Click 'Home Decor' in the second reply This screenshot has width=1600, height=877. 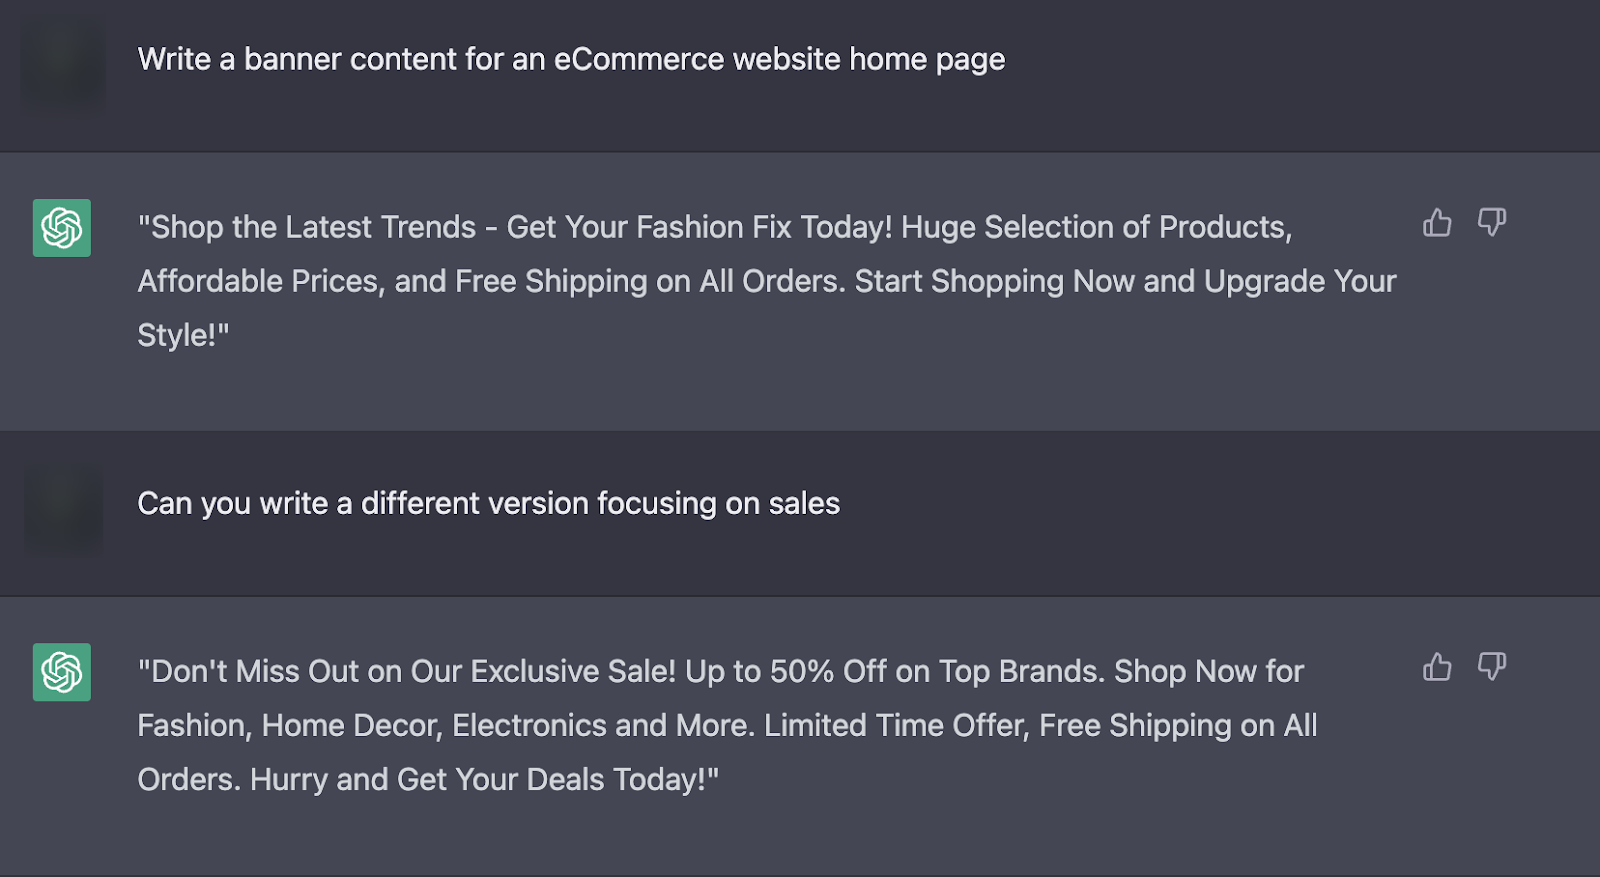[350, 725]
